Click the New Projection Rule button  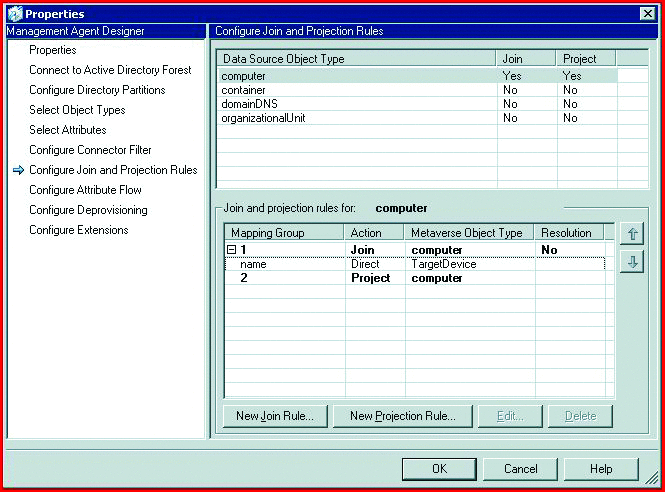point(403,416)
